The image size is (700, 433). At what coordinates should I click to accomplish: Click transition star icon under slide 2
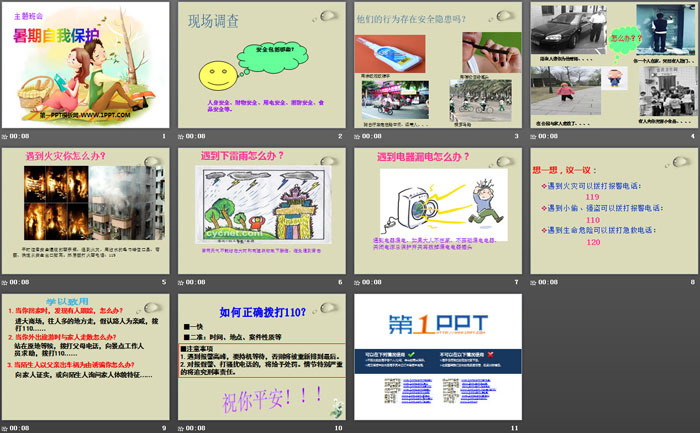pos(181,137)
